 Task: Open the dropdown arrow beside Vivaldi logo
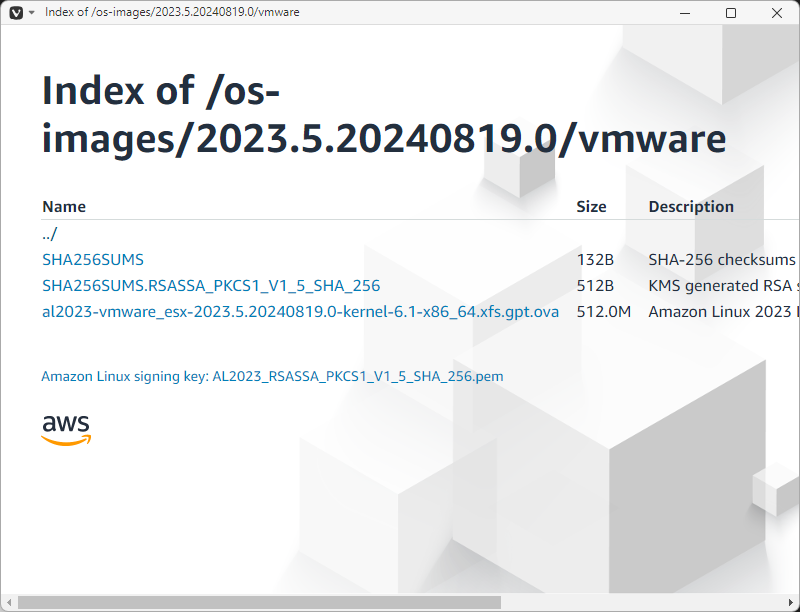(x=31, y=13)
